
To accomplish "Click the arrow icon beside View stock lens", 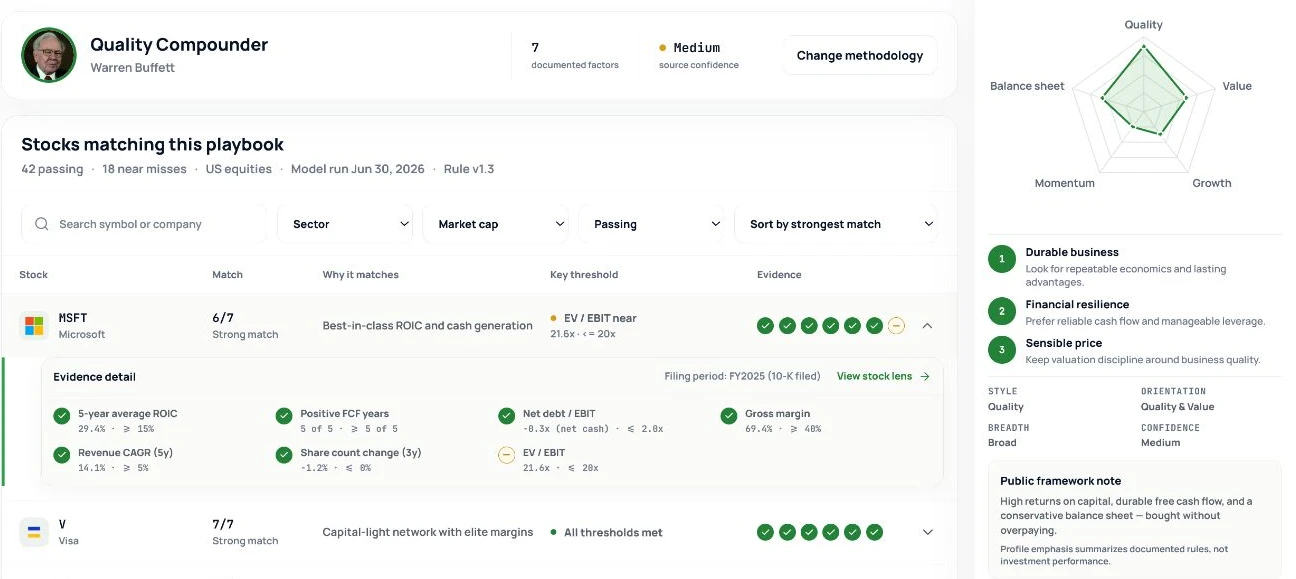I will click(925, 376).
